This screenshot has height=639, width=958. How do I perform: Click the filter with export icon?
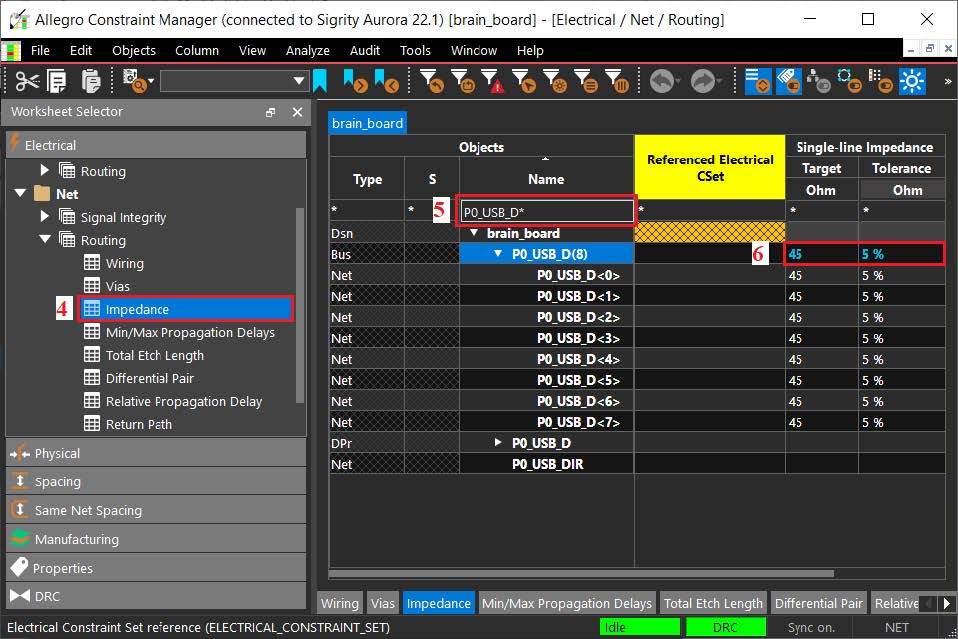point(463,81)
